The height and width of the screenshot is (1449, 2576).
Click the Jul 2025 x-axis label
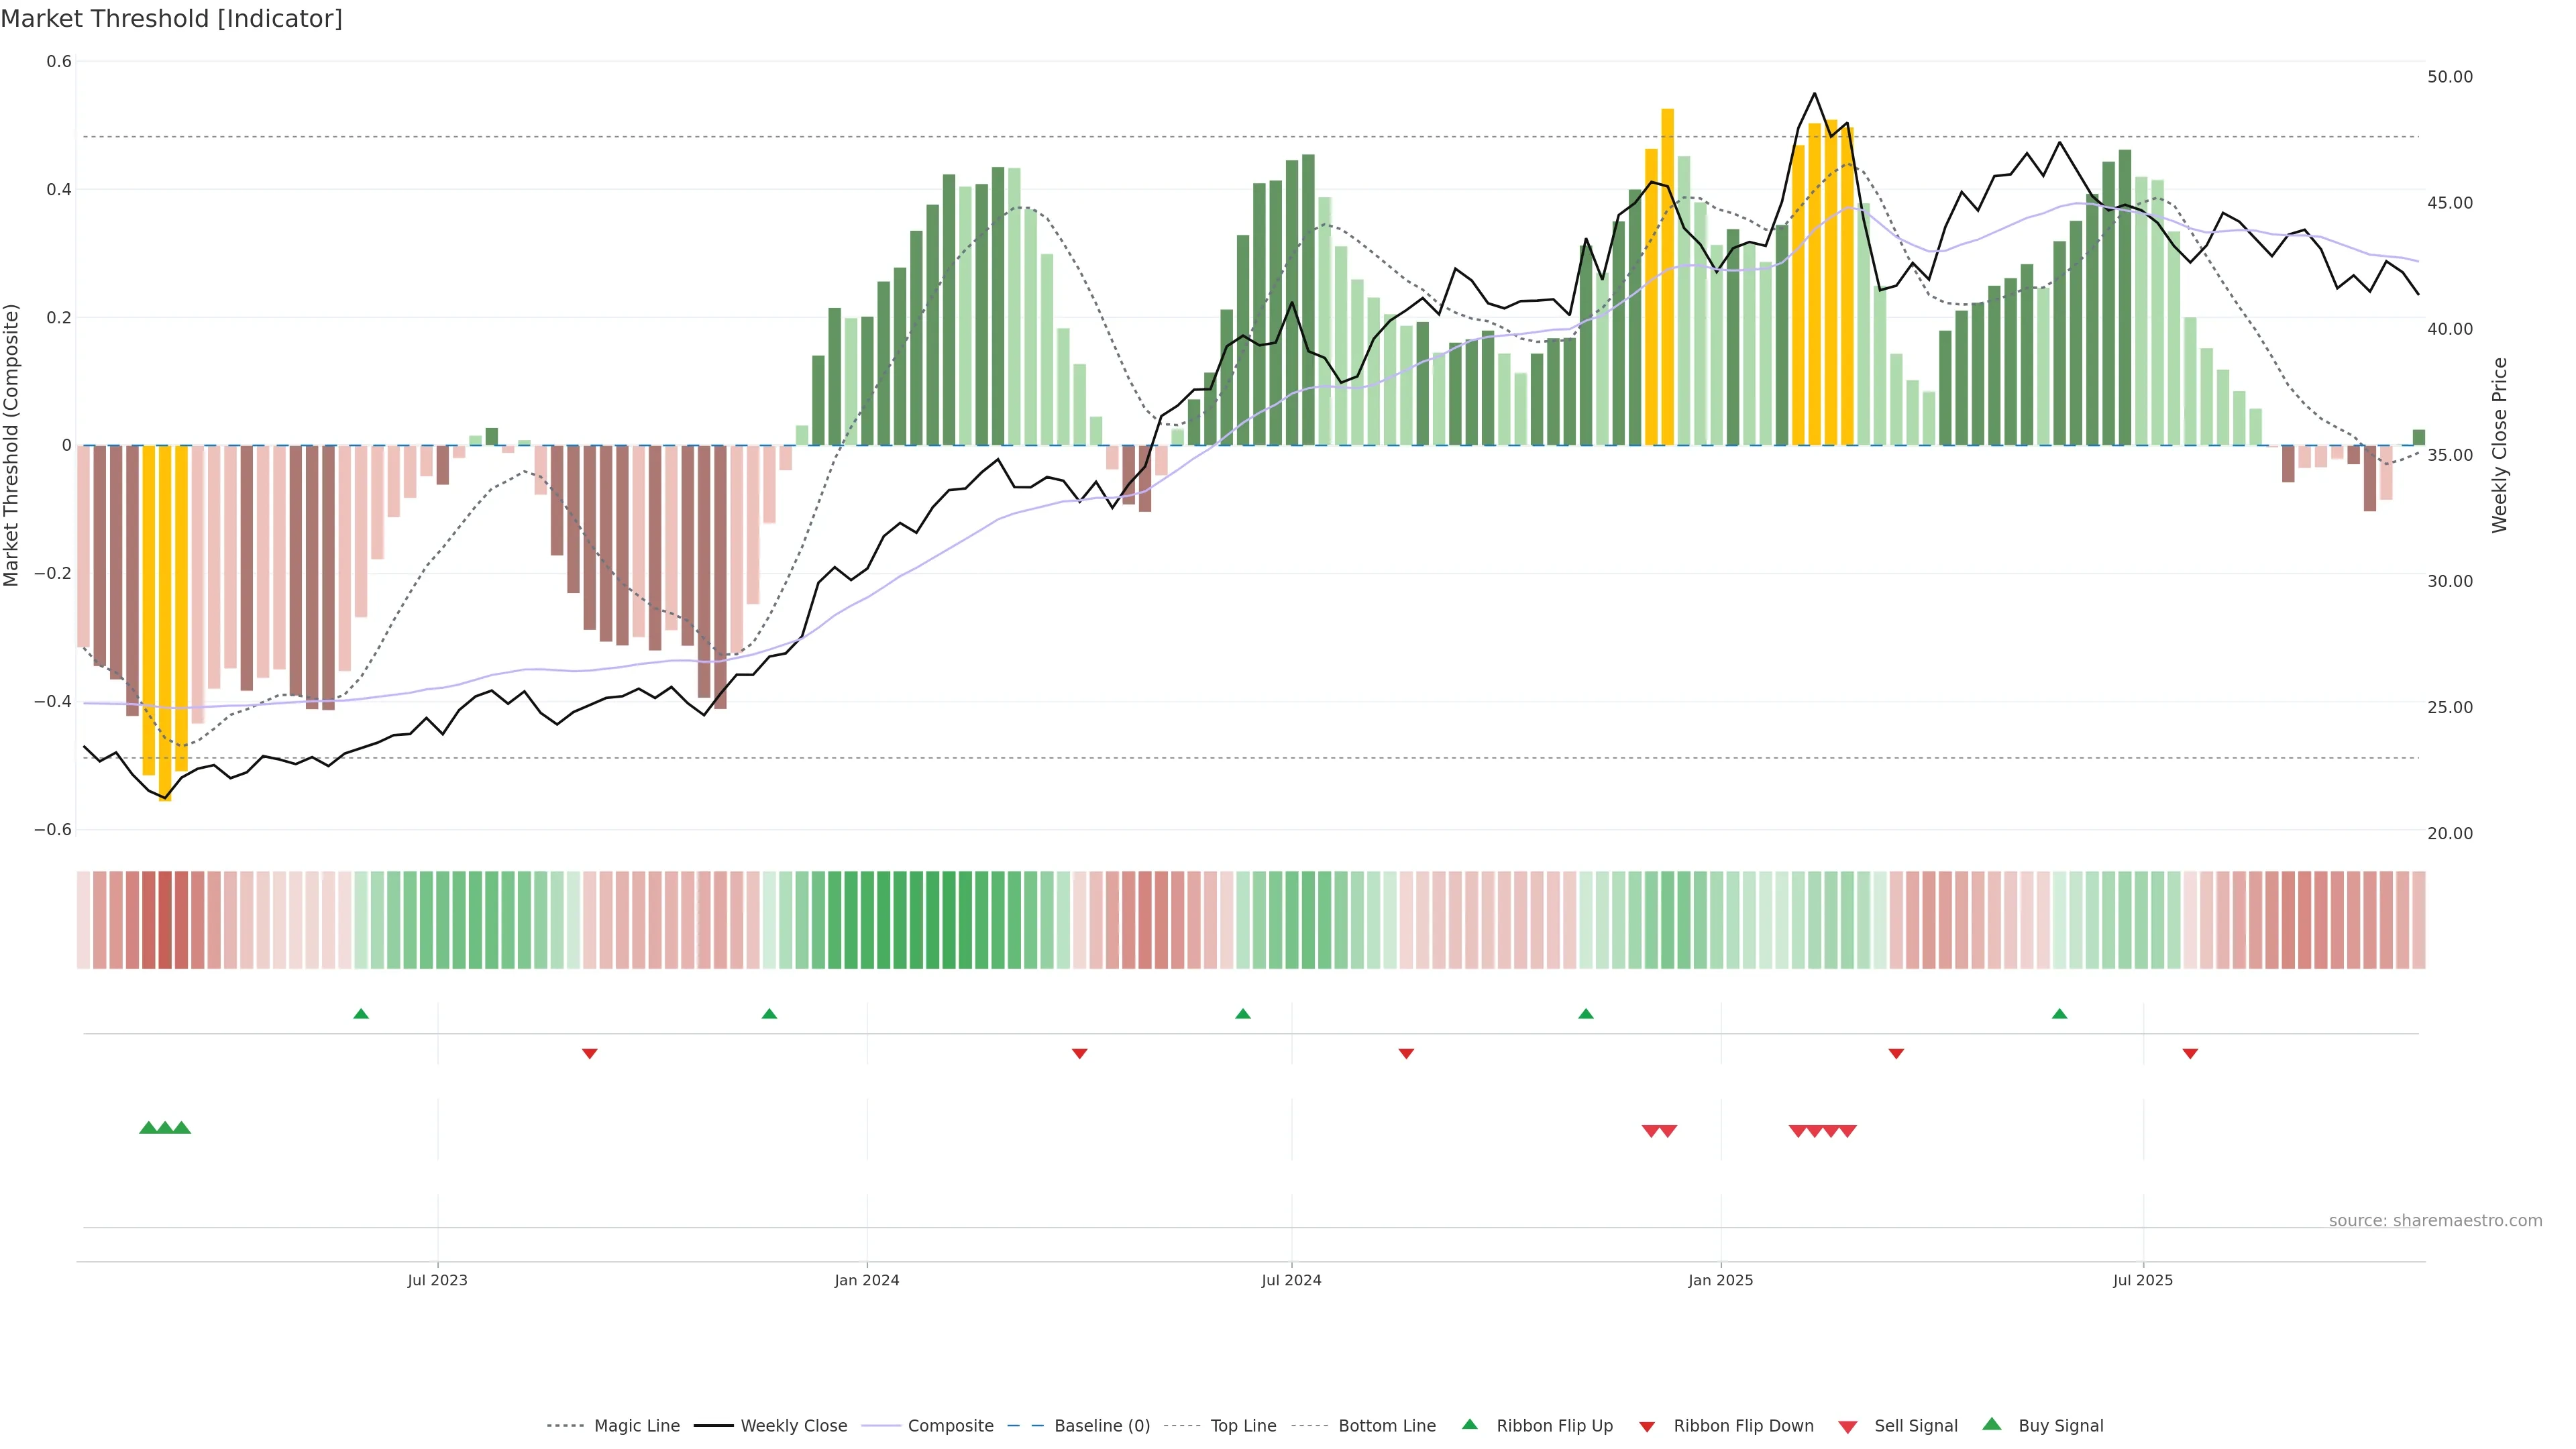2143,1280
